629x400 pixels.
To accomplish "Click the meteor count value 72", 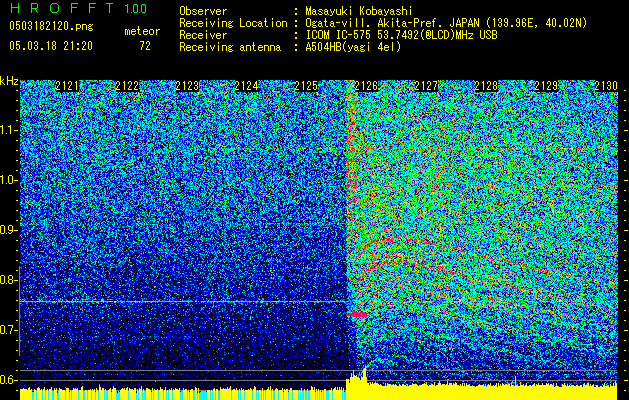I will point(145,46).
